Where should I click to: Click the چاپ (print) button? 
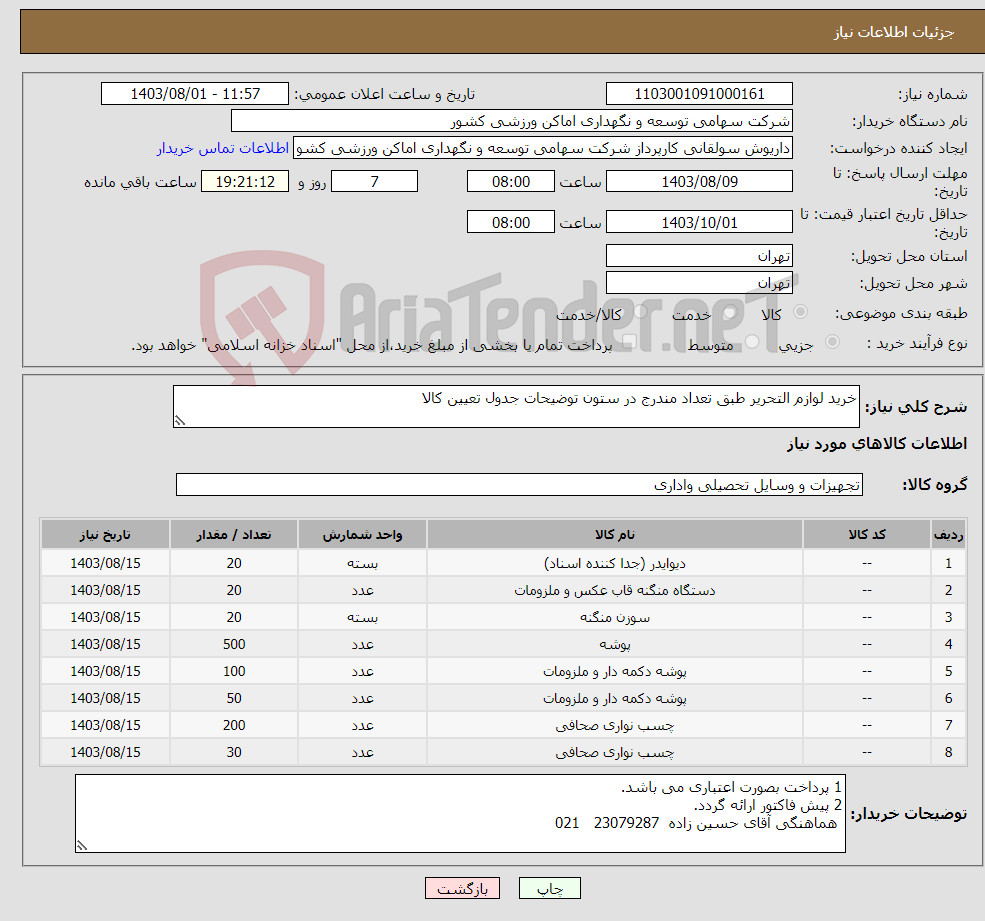coord(550,888)
